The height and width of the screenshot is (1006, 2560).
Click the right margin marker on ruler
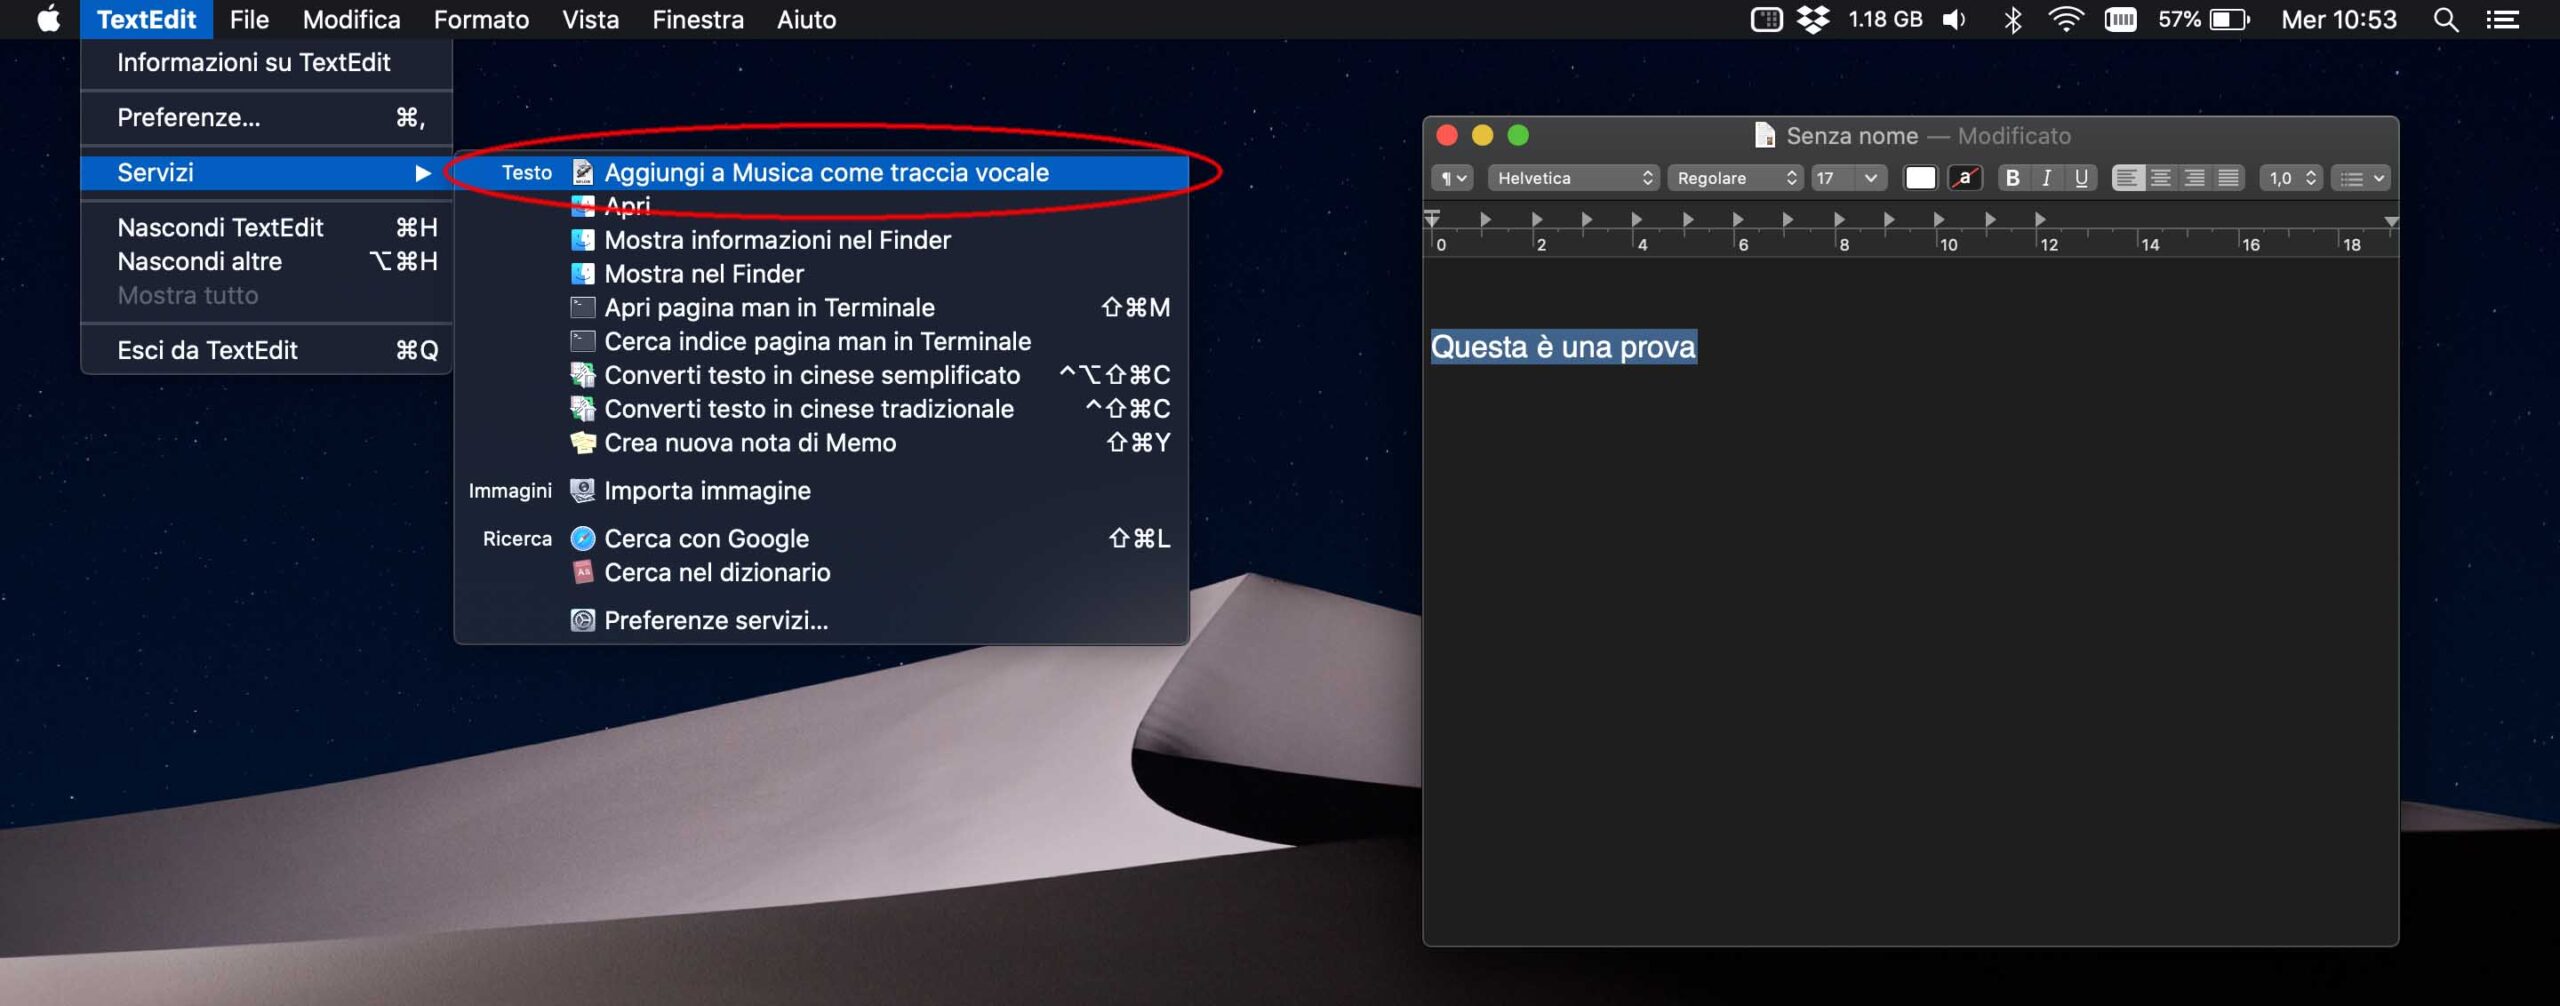(x=2390, y=222)
